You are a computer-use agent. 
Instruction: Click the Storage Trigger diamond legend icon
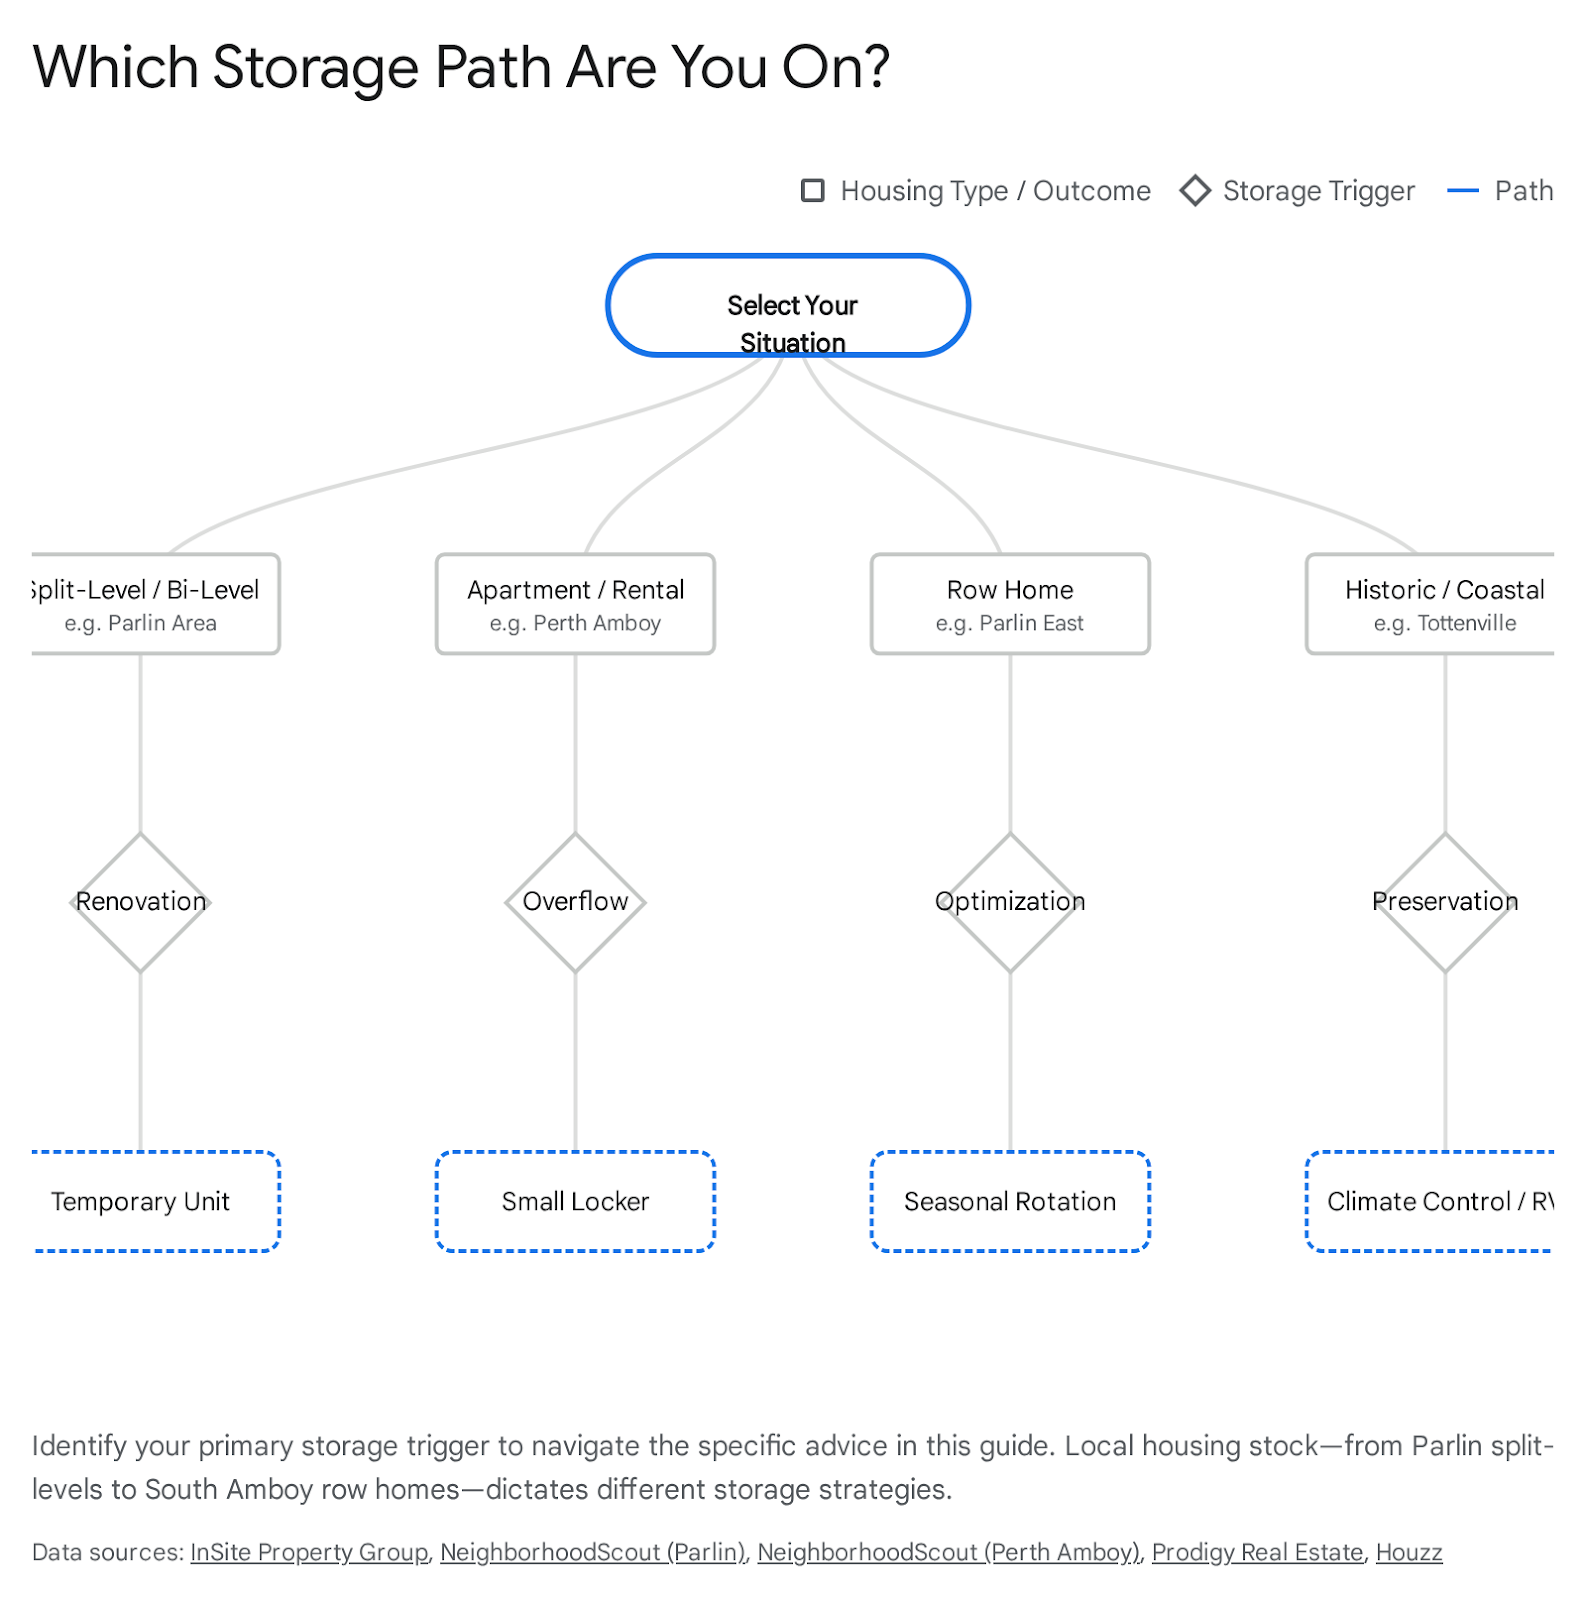point(1195,190)
